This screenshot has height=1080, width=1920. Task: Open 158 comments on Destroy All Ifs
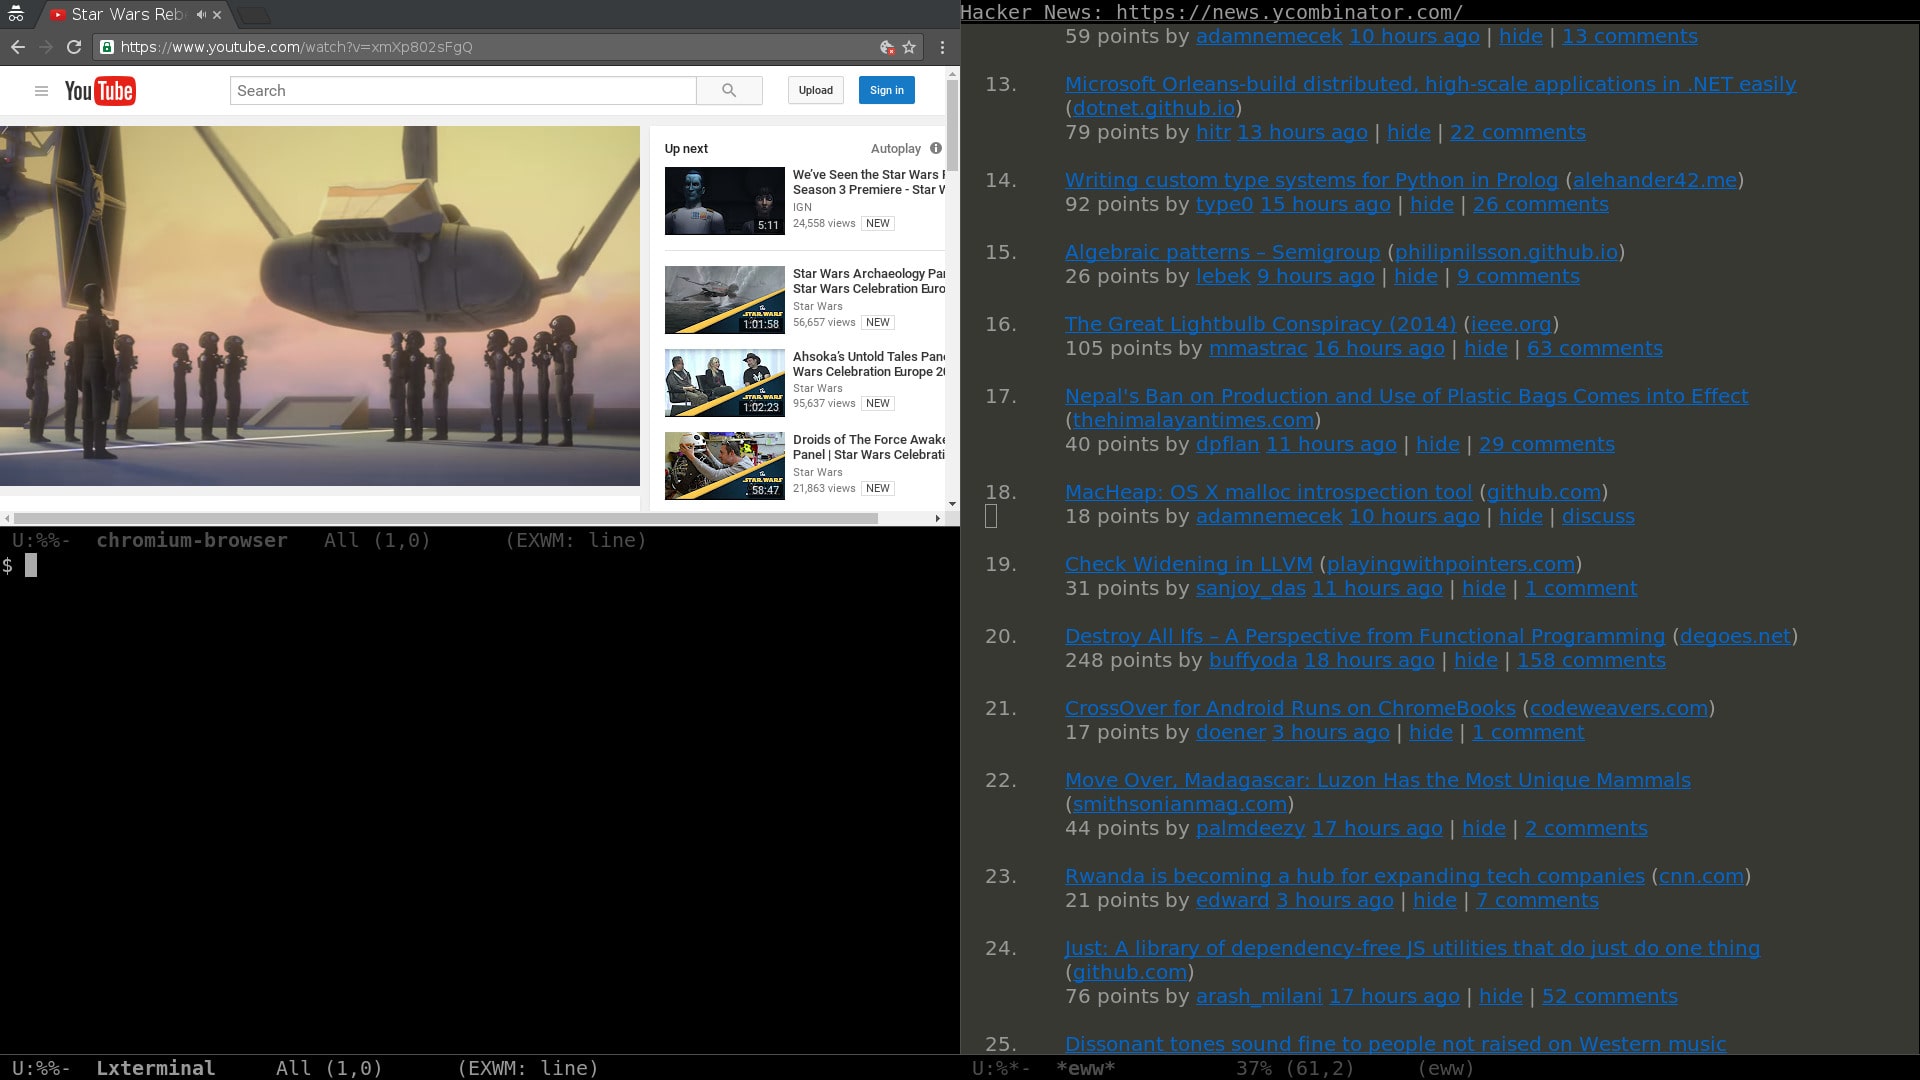pos(1591,660)
